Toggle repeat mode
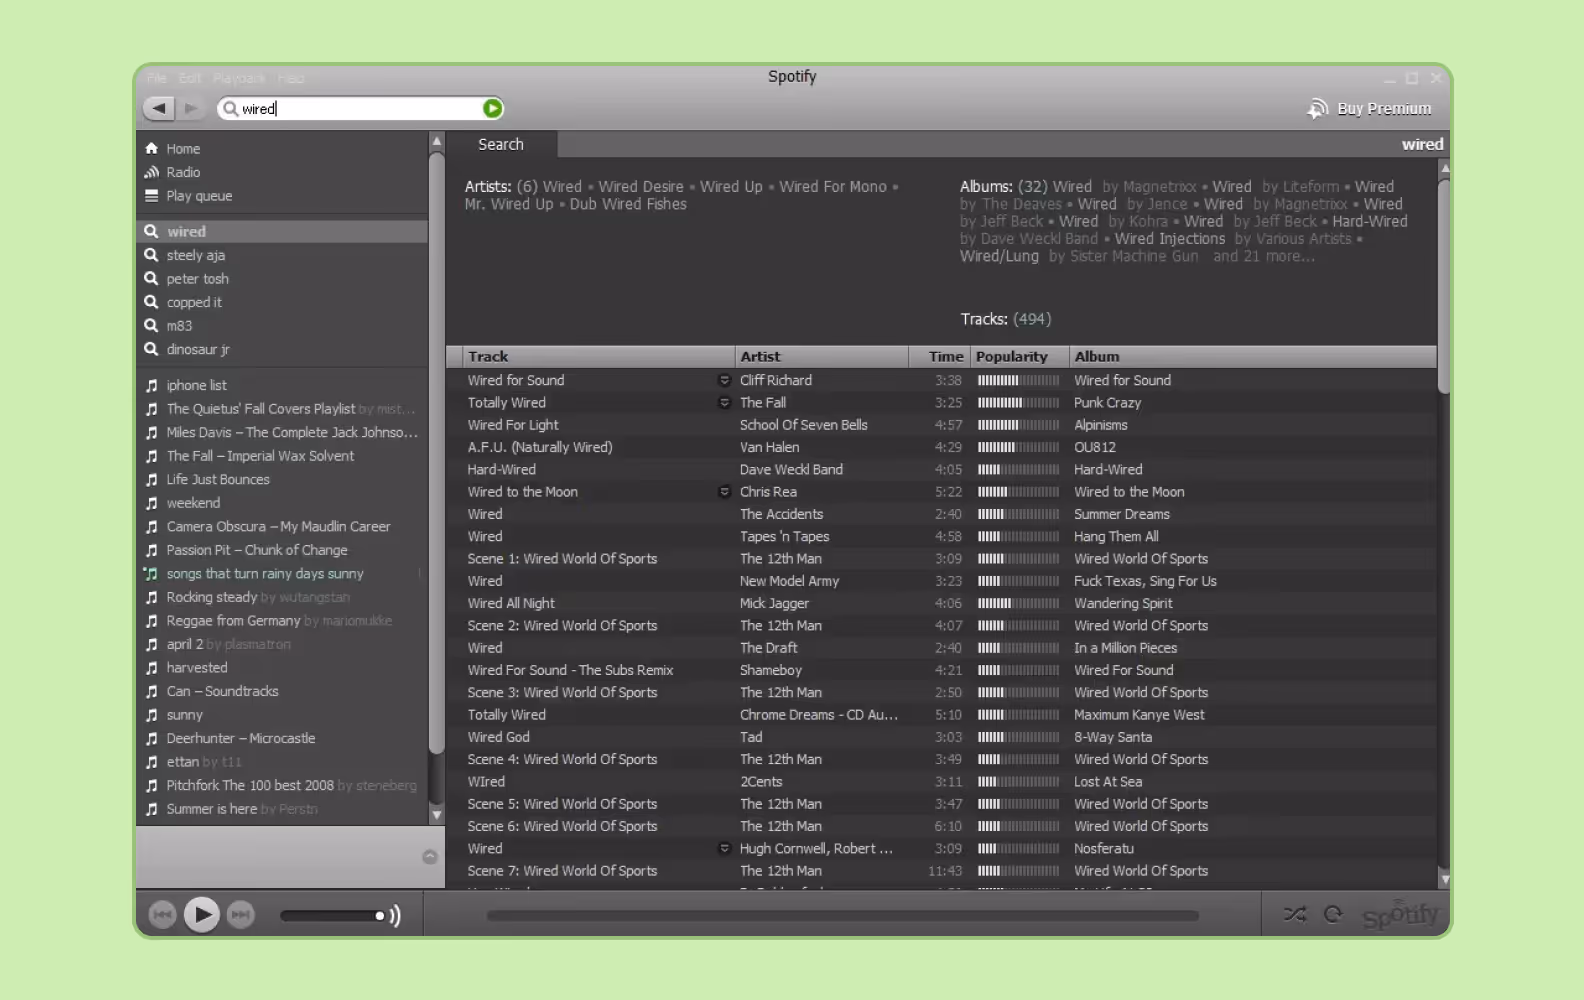Viewport: 1584px width, 1000px height. [1333, 914]
